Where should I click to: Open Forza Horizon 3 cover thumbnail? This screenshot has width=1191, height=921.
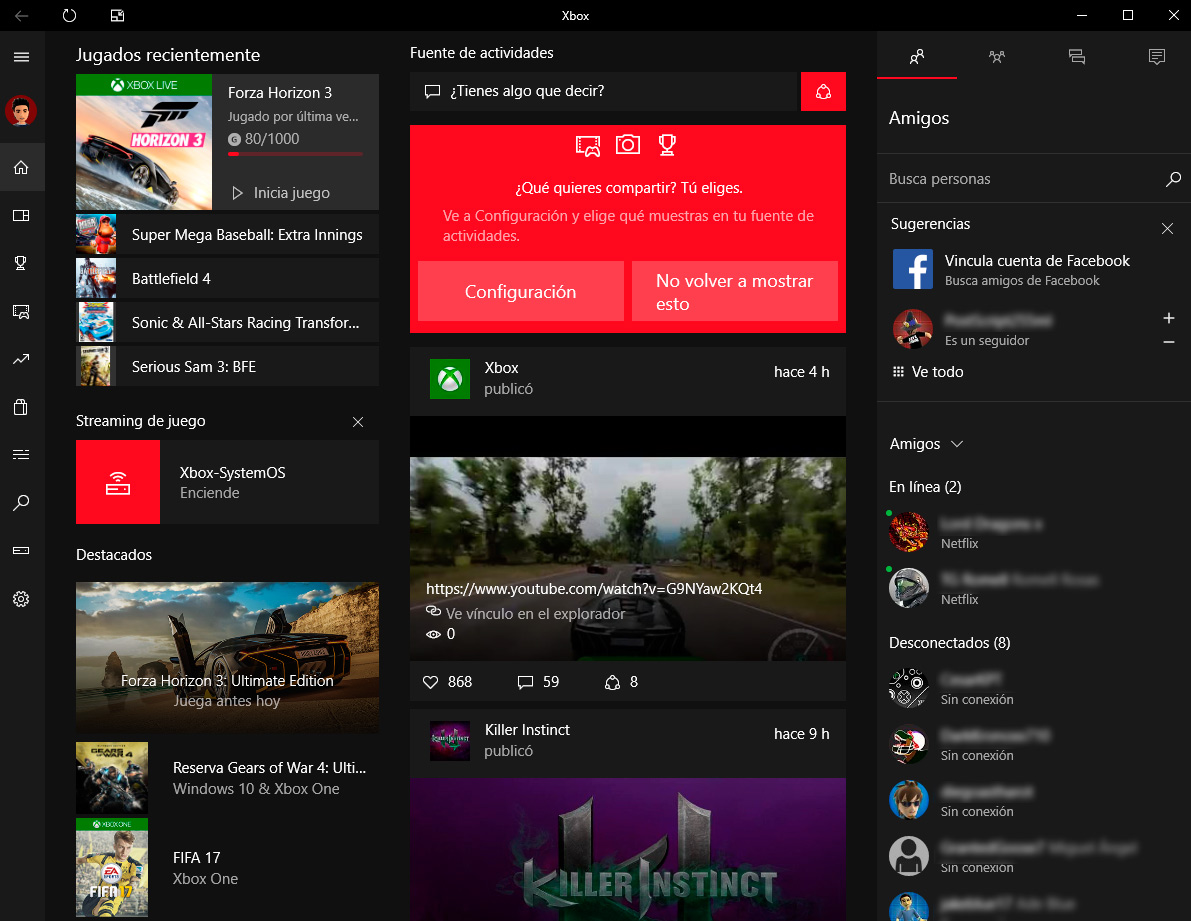[x=144, y=142]
